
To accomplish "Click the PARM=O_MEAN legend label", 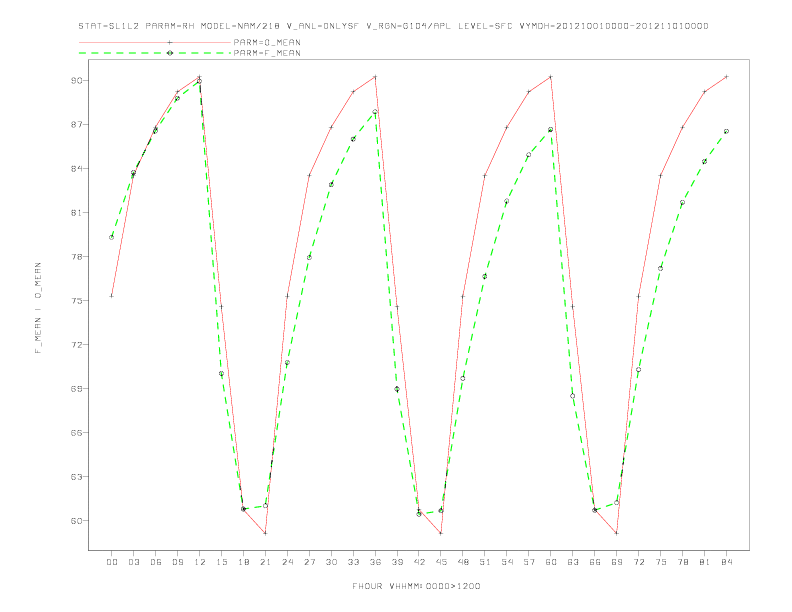I will click(x=267, y=42).
